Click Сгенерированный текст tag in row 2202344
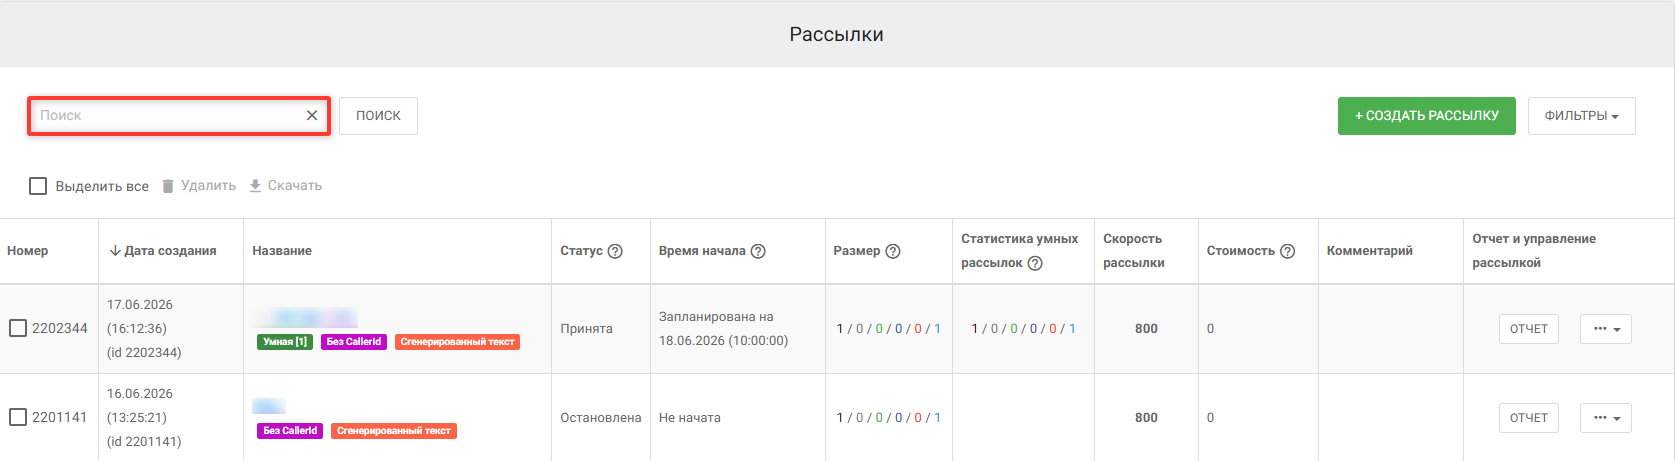Screen dimensions: 1675x461 click(457, 342)
